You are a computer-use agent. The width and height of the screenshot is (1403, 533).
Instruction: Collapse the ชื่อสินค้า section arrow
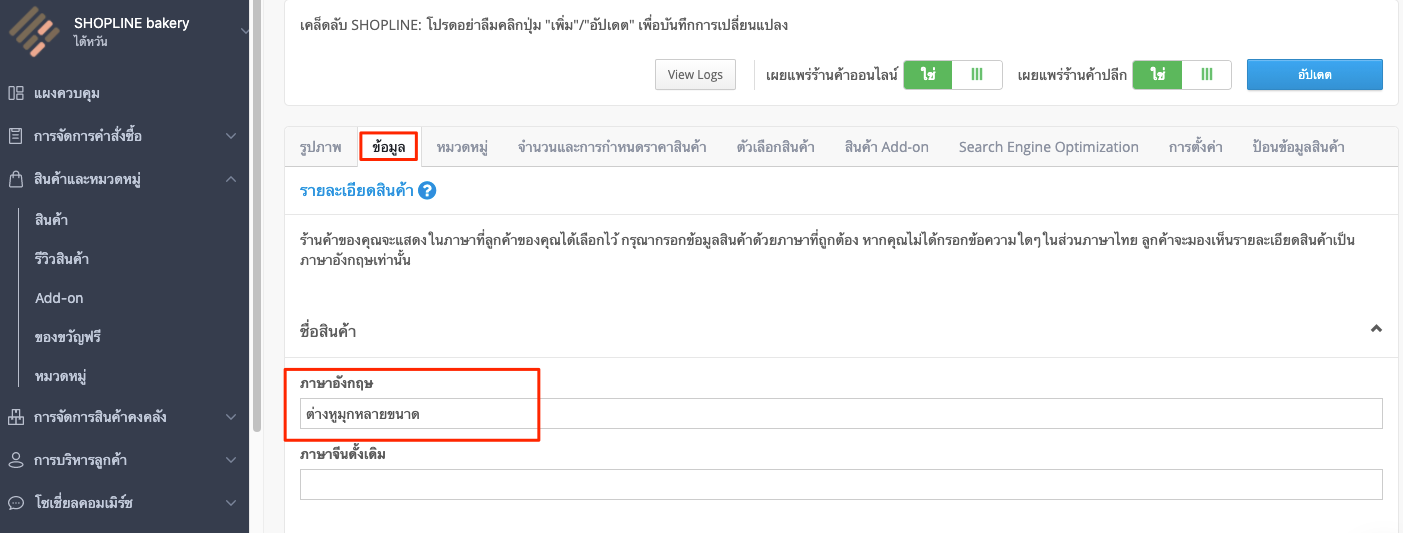click(x=1376, y=328)
